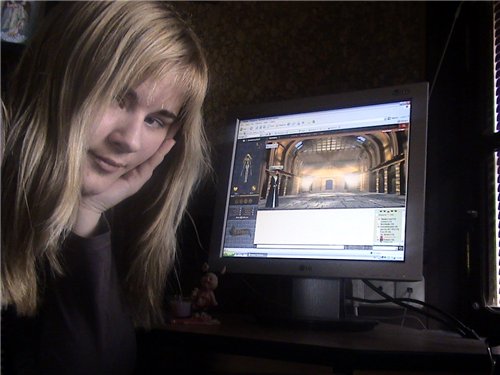This screenshot has width=500, height=375.
Task: Click the send icon right of the chat input
Action: pyautogui.click(x=400, y=248)
